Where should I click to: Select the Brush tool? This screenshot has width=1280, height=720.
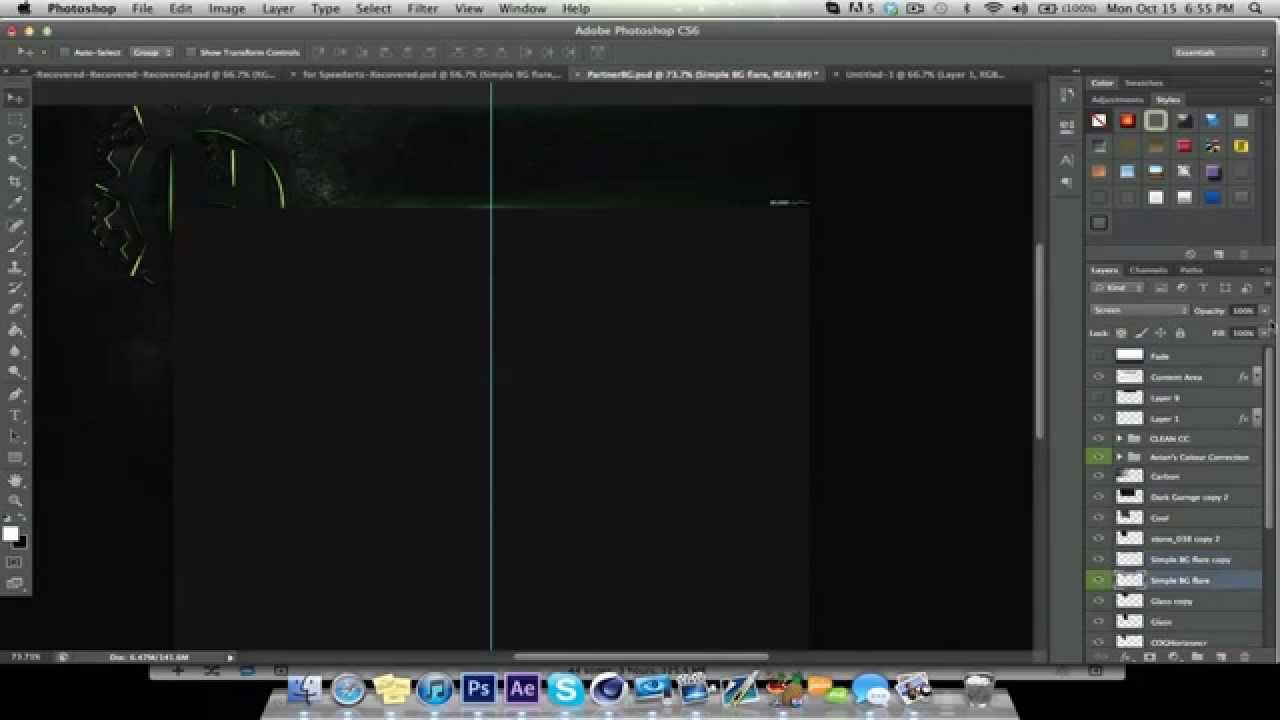[x=15, y=246]
